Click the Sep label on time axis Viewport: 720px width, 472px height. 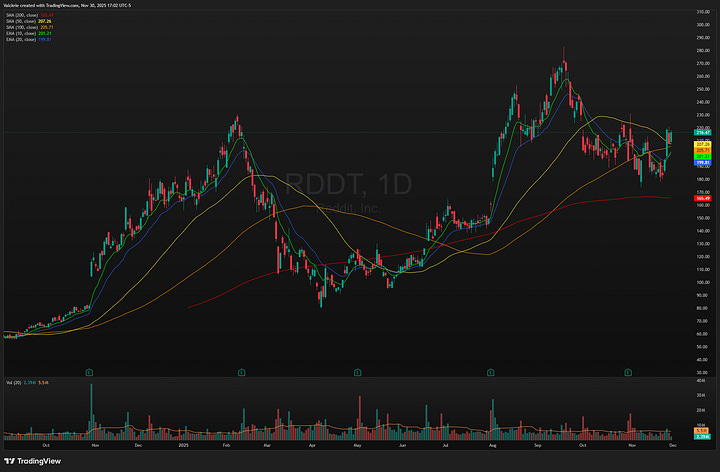pyautogui.click(x=538, y=445)
